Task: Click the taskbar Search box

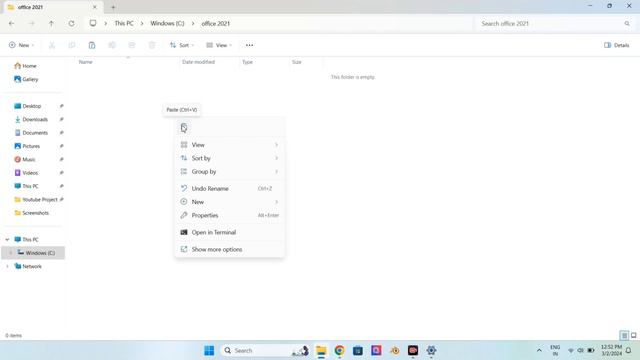Action: click(265, 351)
